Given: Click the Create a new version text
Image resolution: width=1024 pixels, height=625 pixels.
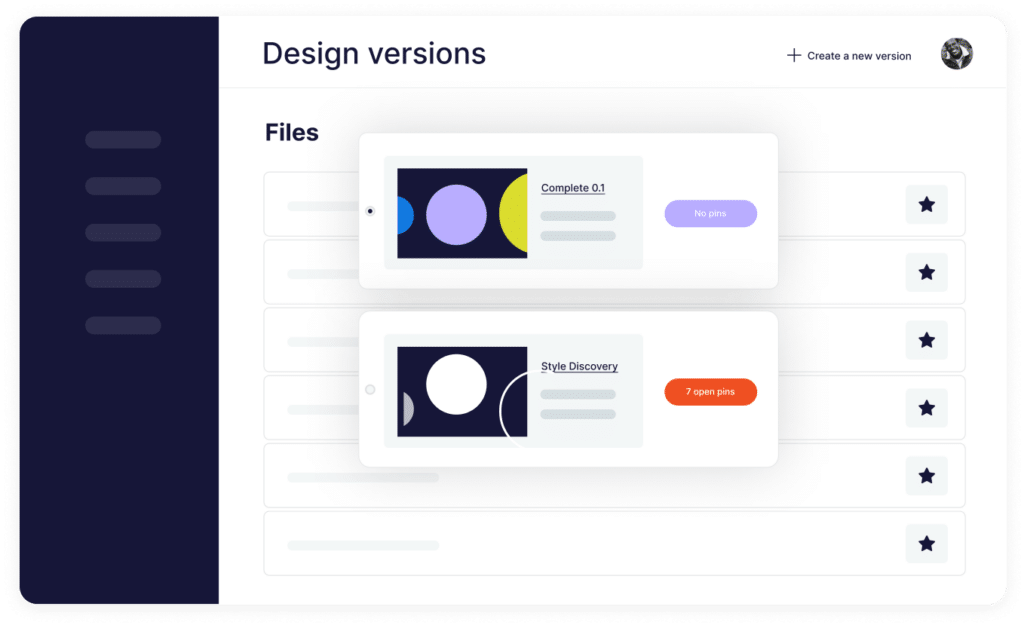Looking at the screenshot, I should point(859,56).
